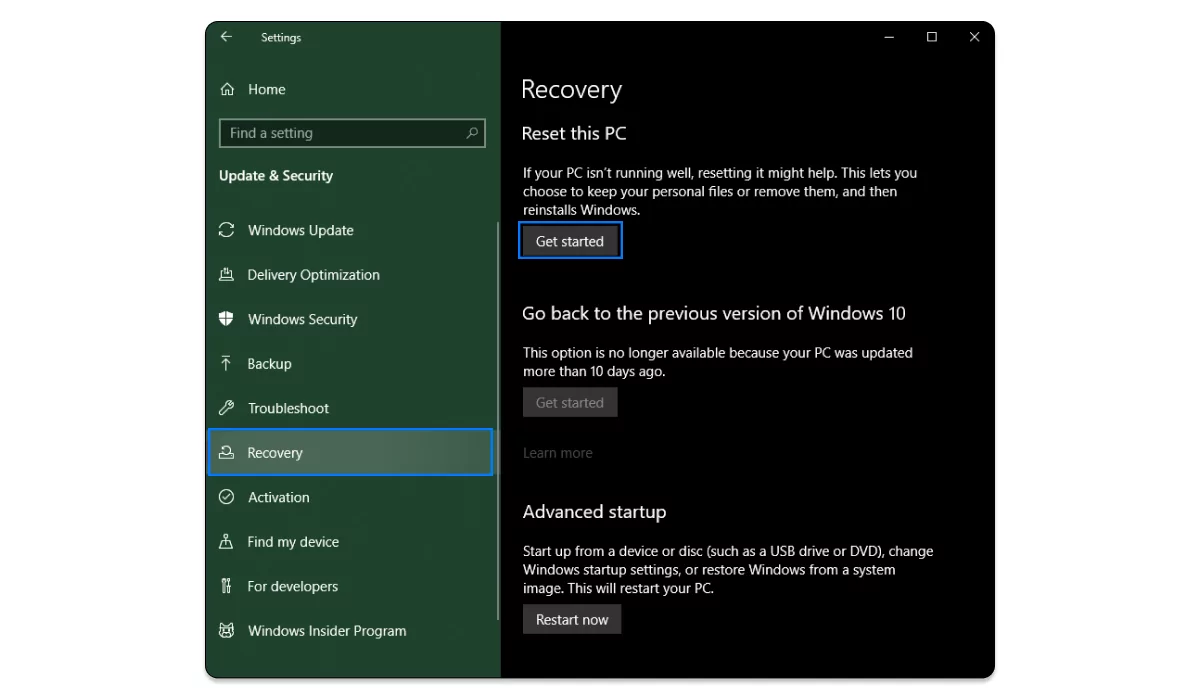Open the Learn more link
This screenshot has width=1200, height=700.
click(557, 453)
